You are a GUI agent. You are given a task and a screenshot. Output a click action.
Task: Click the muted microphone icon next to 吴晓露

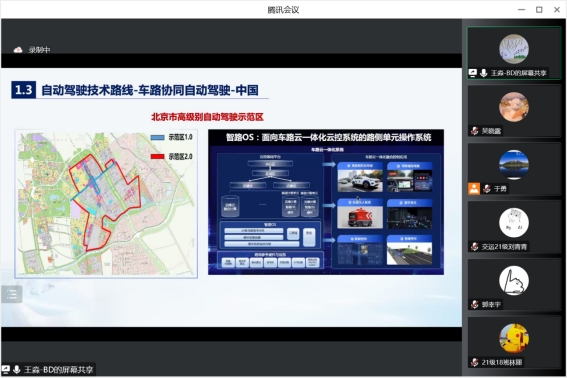pyautogui.click(x=474, y=131)
